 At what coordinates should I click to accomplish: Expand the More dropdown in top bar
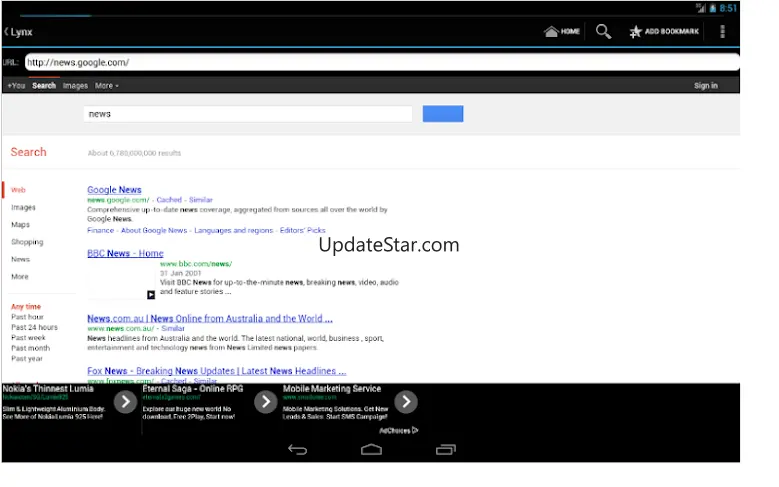pyautogui.click(x=107, y=85)
